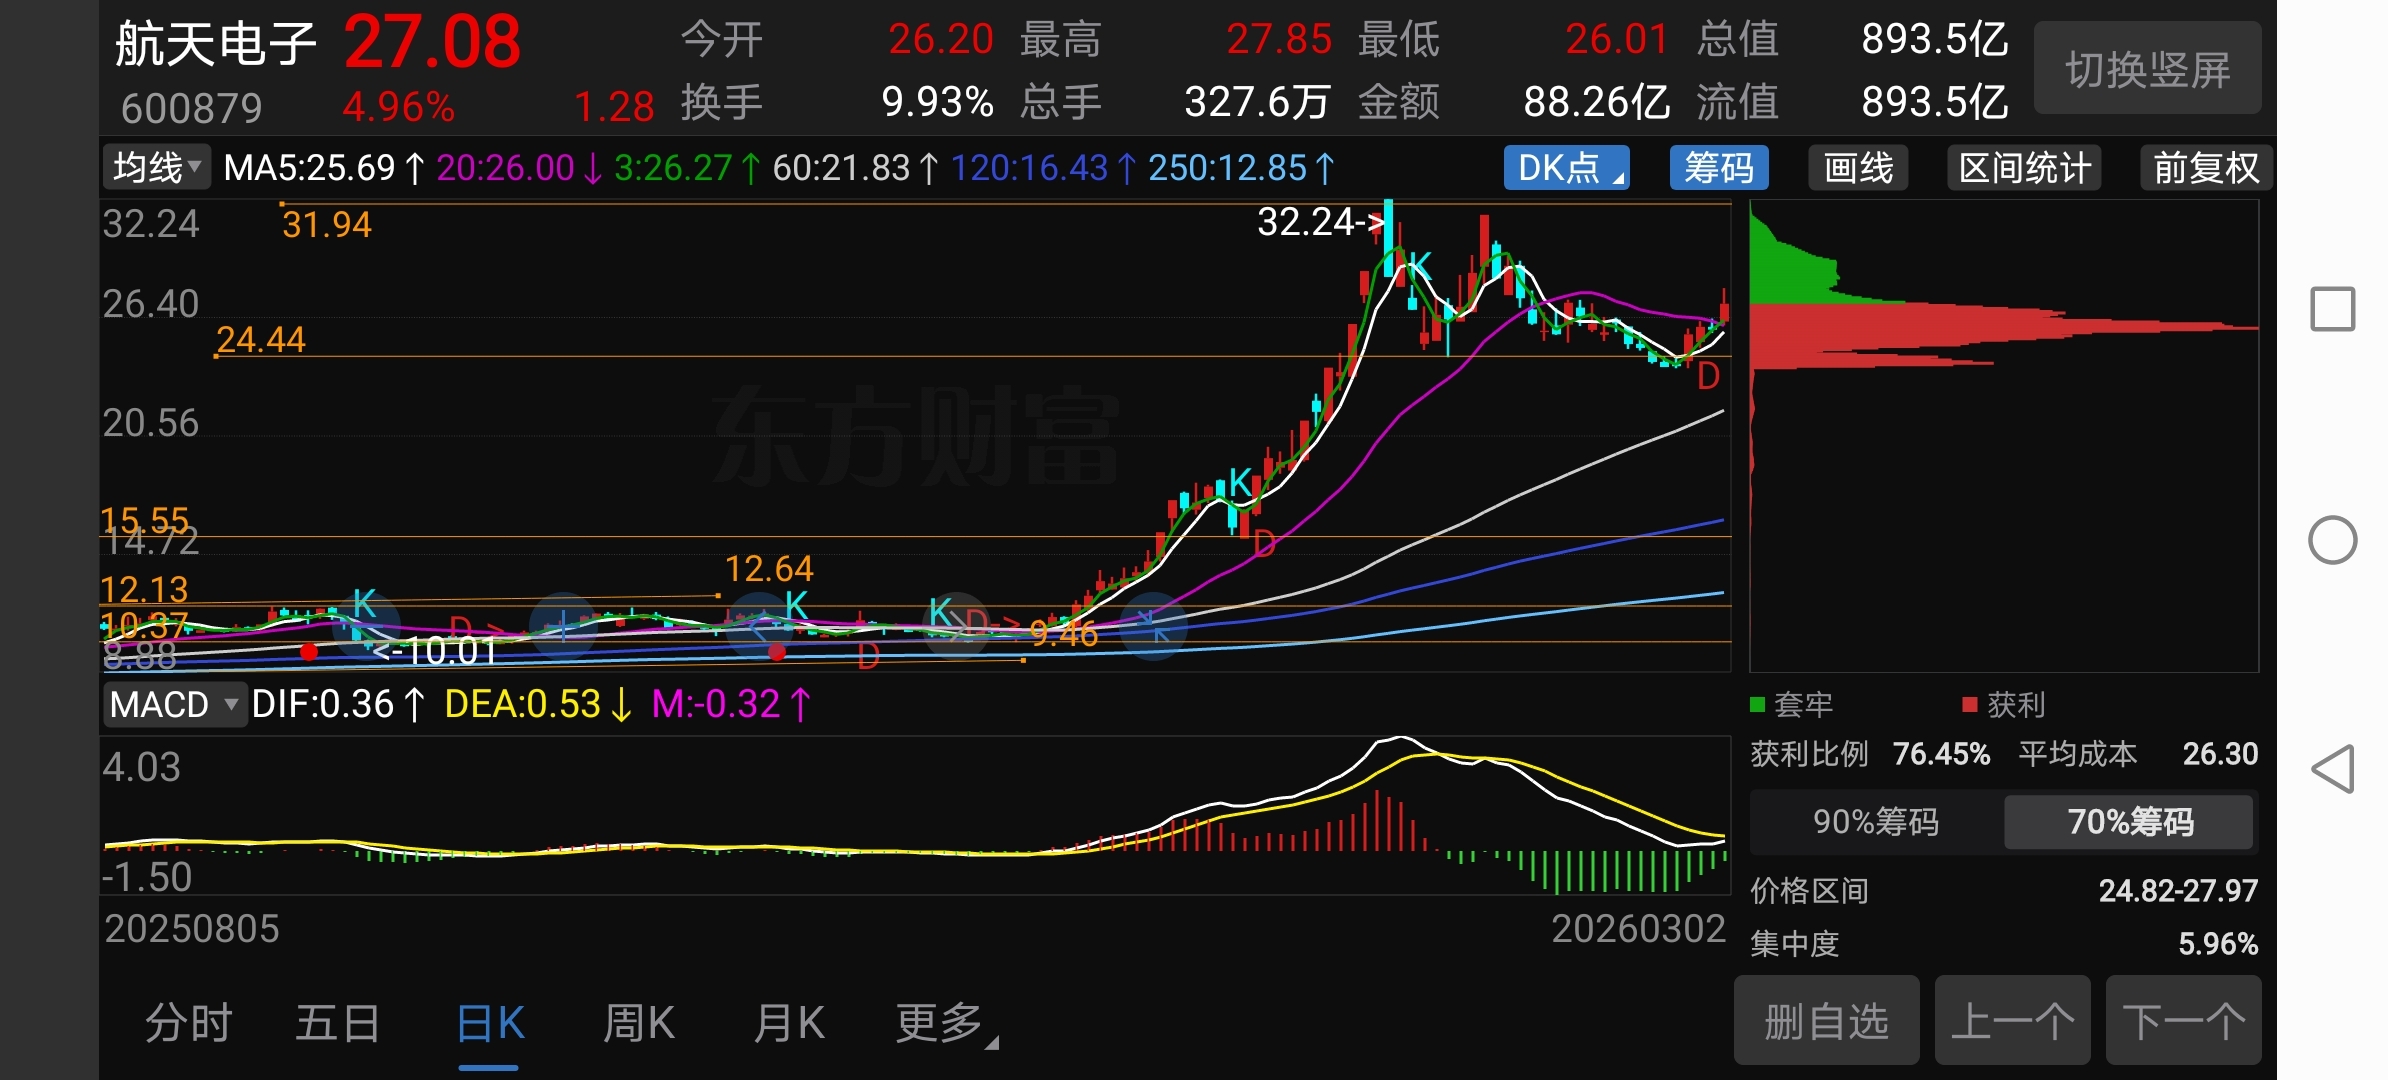
Task: Switch to the 分时 tab
Action: (x=188, y=1023)
